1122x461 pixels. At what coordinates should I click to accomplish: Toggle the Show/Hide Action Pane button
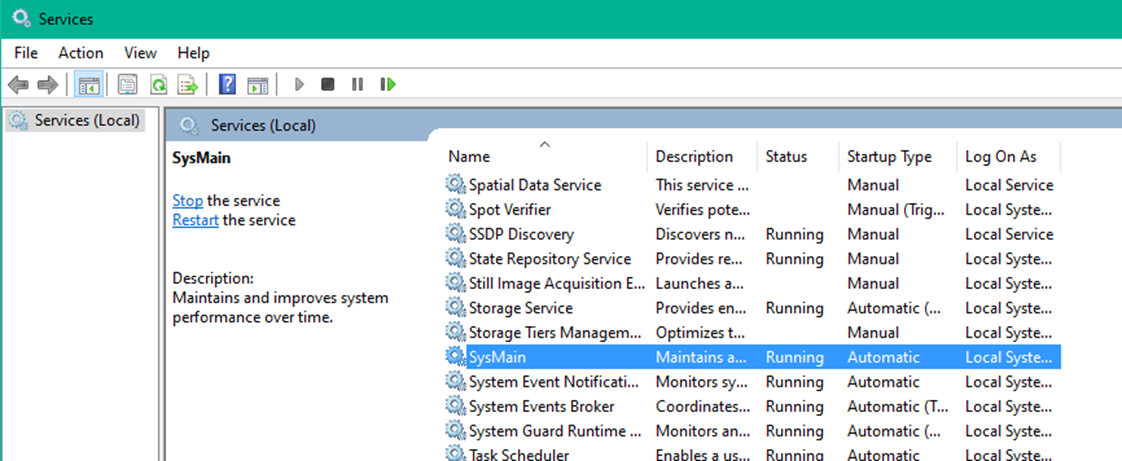click(x=257, y=85)
